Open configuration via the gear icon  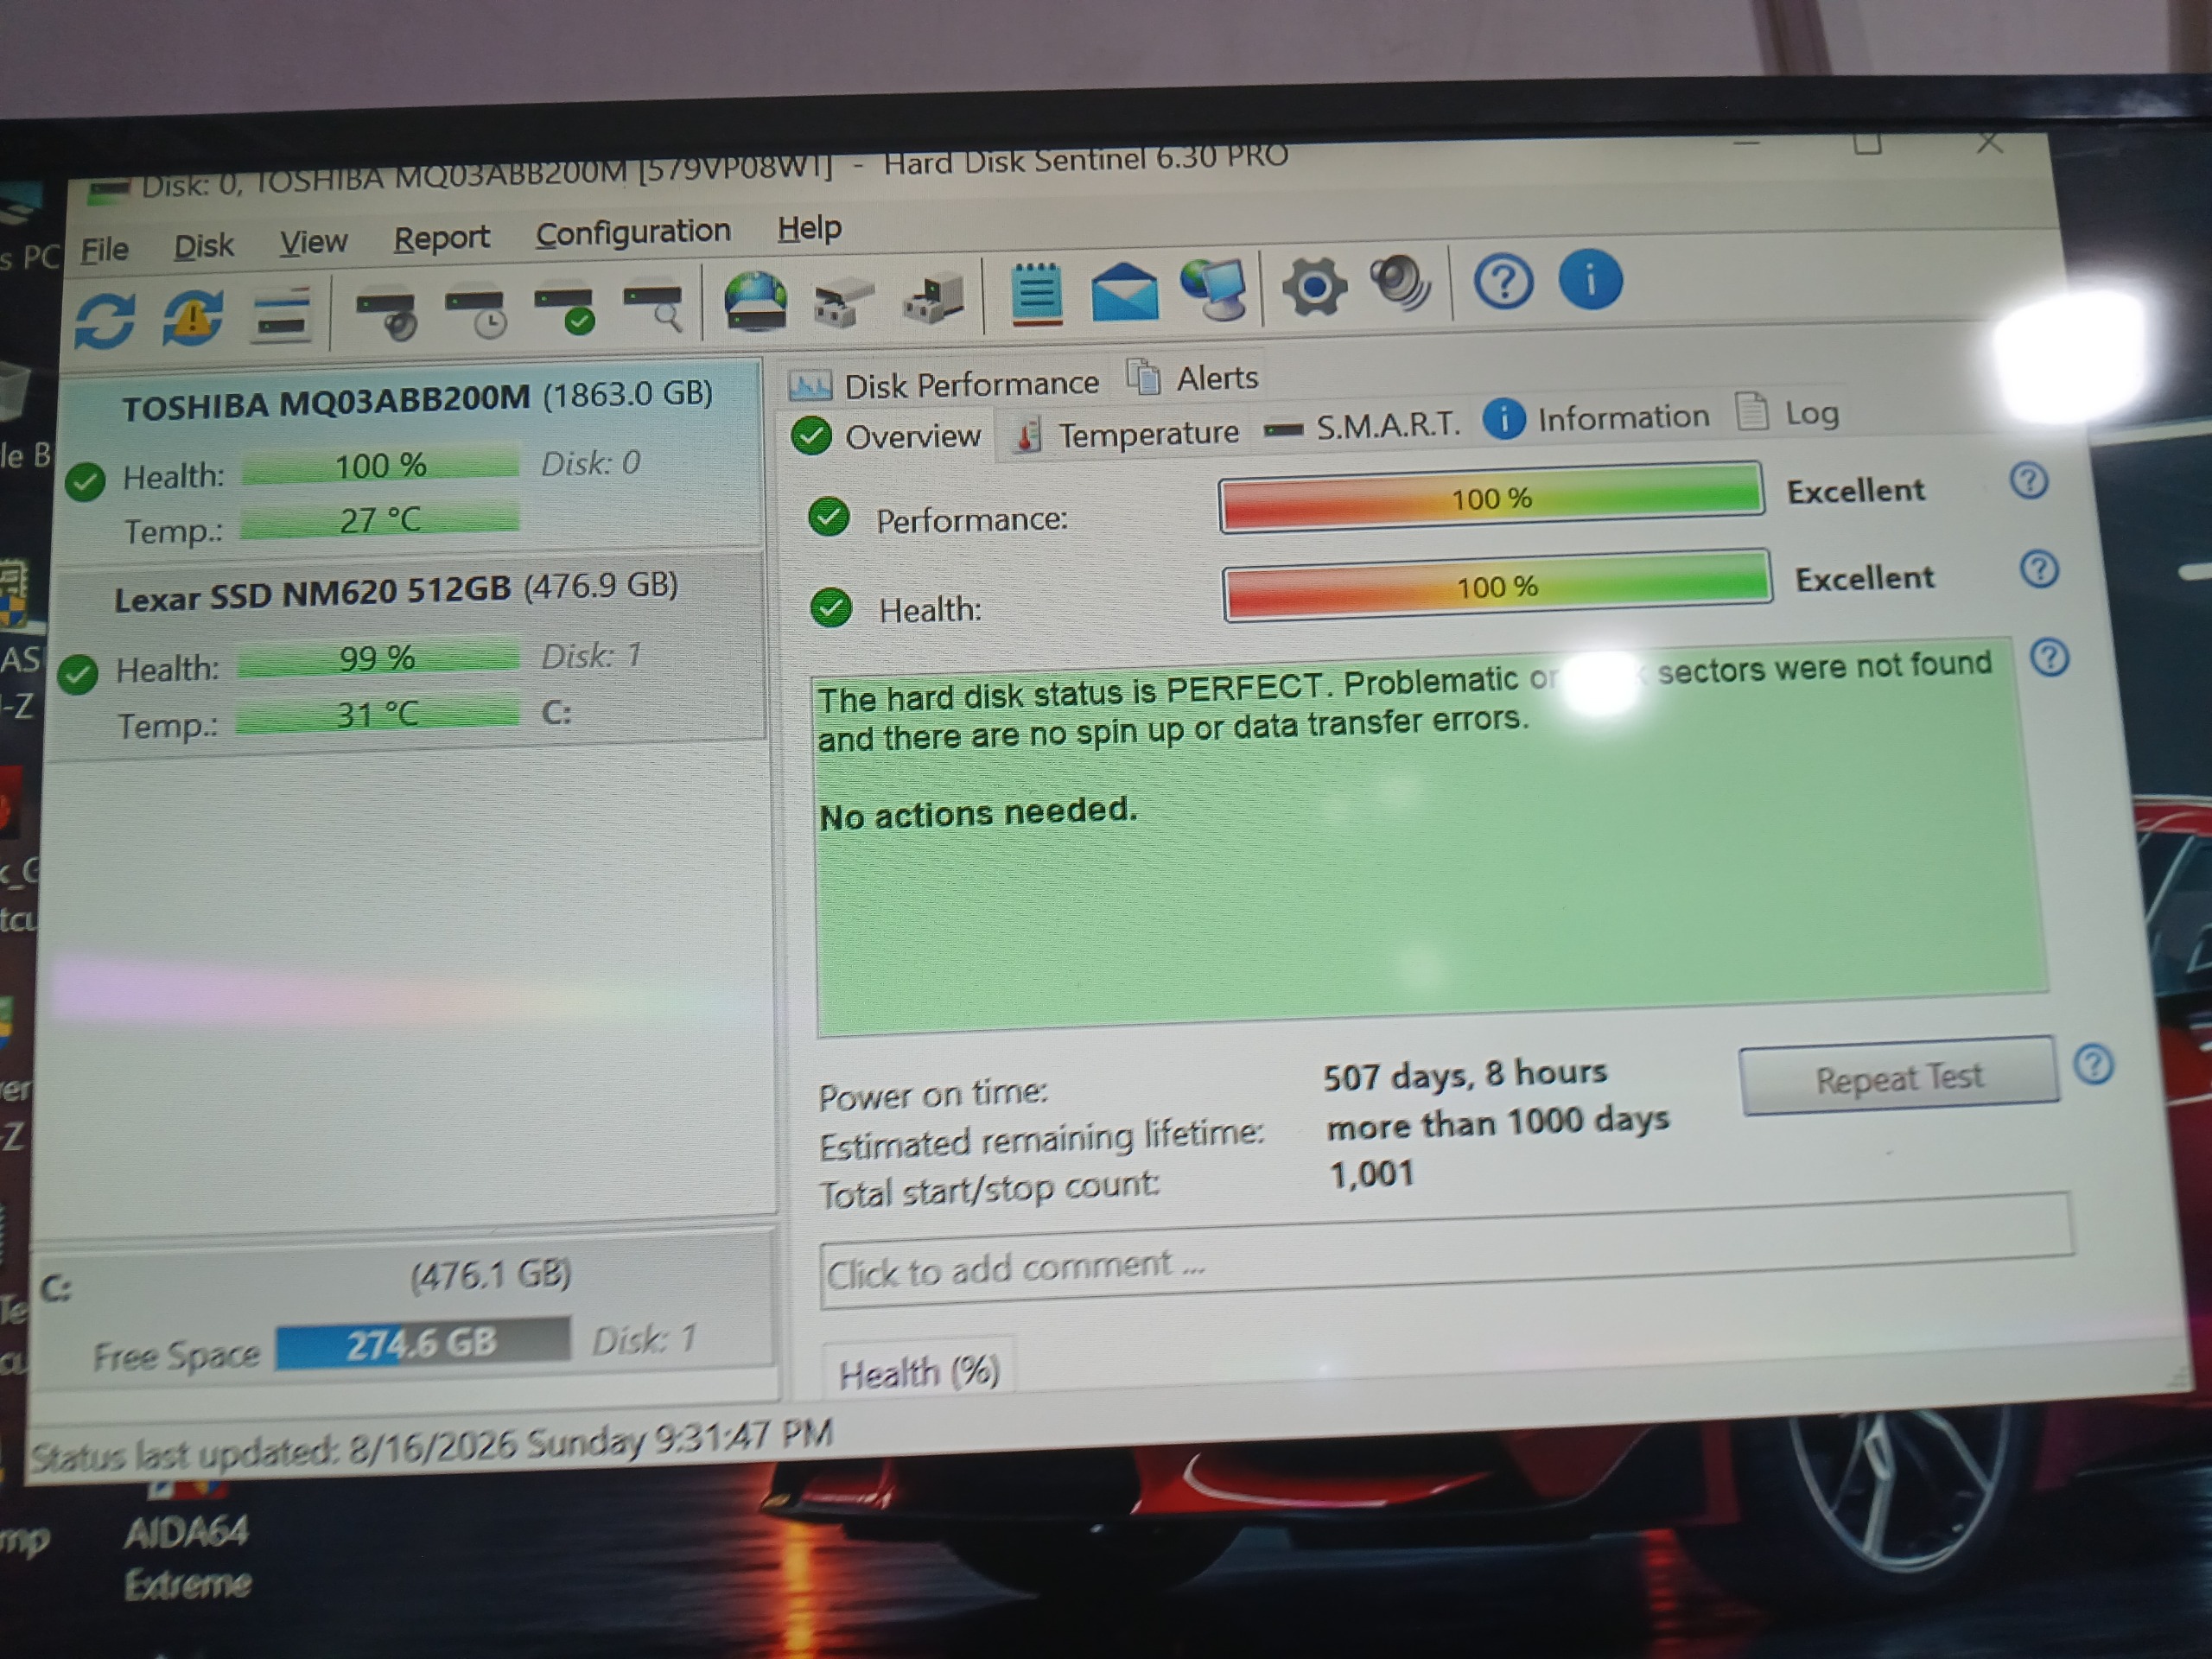[1314, 287]
